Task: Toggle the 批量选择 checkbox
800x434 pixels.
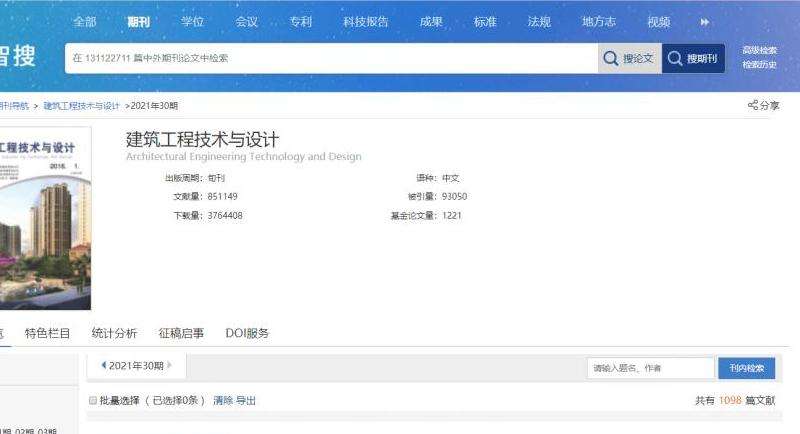Action: [93, 400]
